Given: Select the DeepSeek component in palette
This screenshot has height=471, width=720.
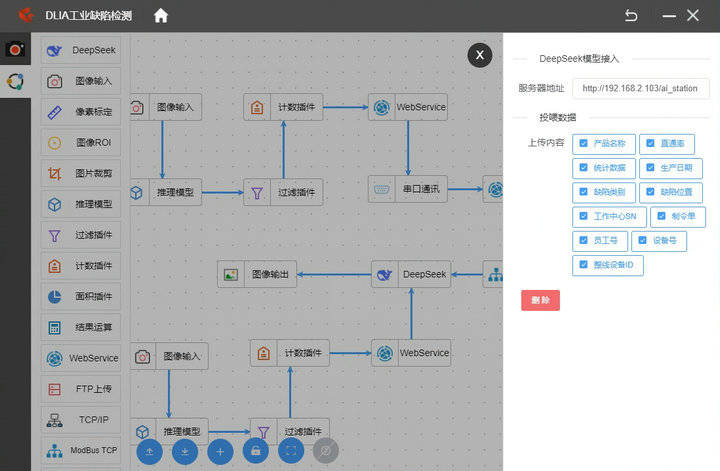Looking at the screenshot, I should (x=81, y=50).
